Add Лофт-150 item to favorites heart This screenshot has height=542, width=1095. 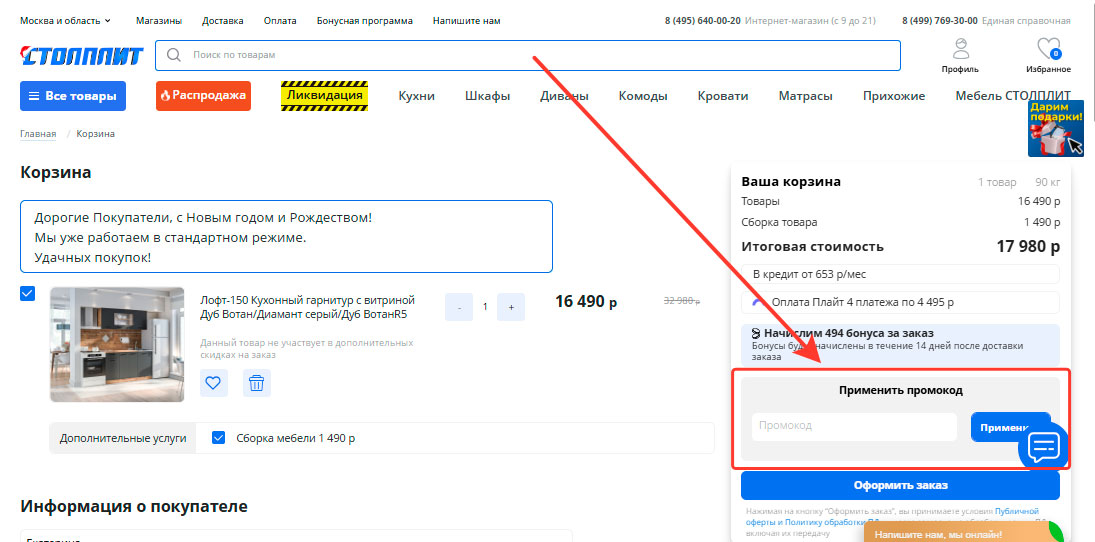click(x=214, y=383)
